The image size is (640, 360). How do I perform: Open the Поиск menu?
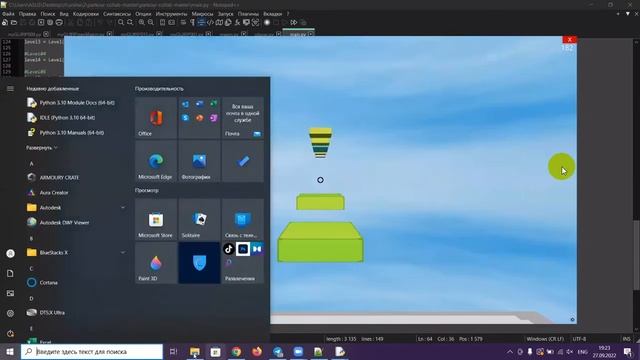coord(48,14)
